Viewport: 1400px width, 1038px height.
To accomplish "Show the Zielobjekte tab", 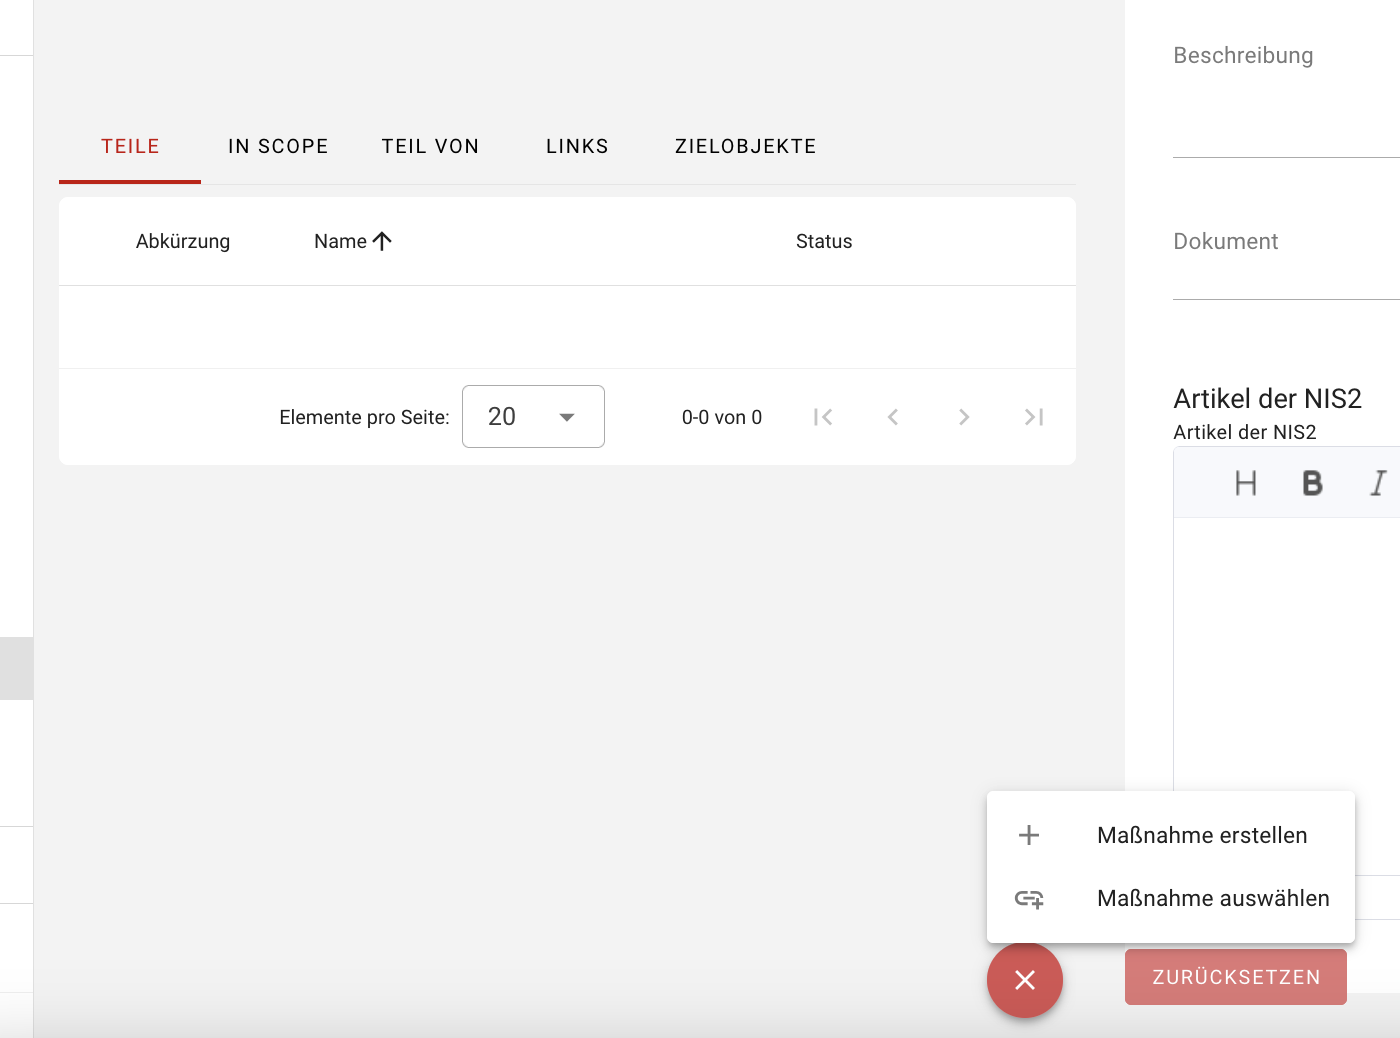I will [x=745, y=146].
